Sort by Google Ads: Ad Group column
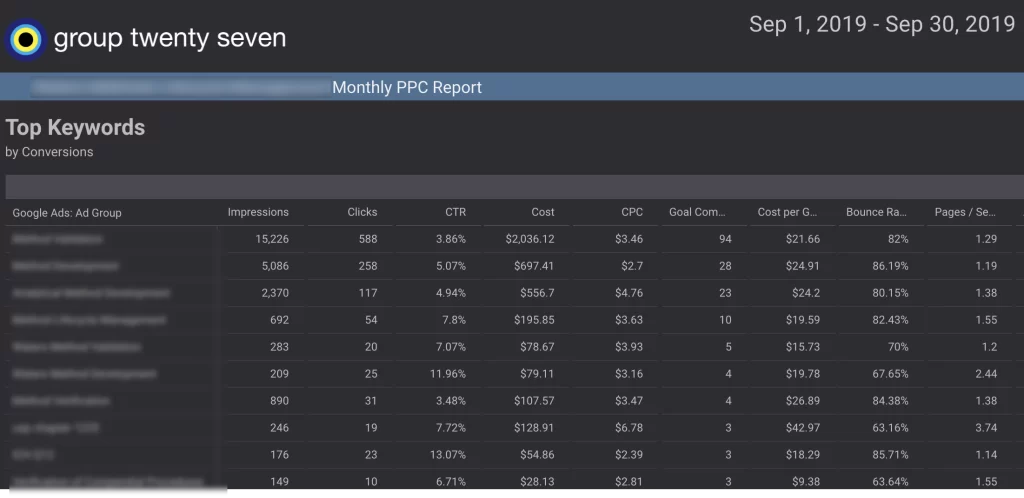 point(67,213)
